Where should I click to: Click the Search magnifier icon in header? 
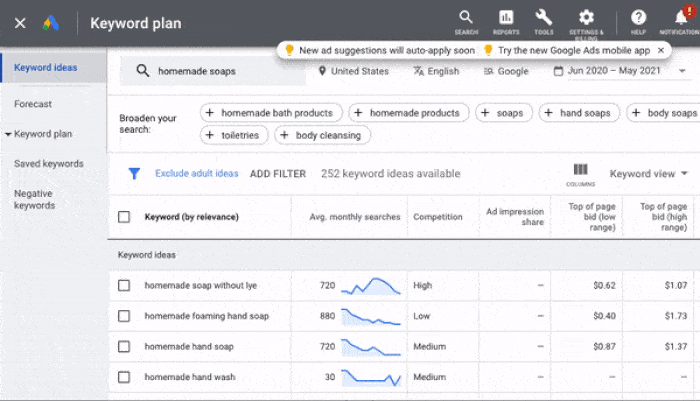(465, 17)
